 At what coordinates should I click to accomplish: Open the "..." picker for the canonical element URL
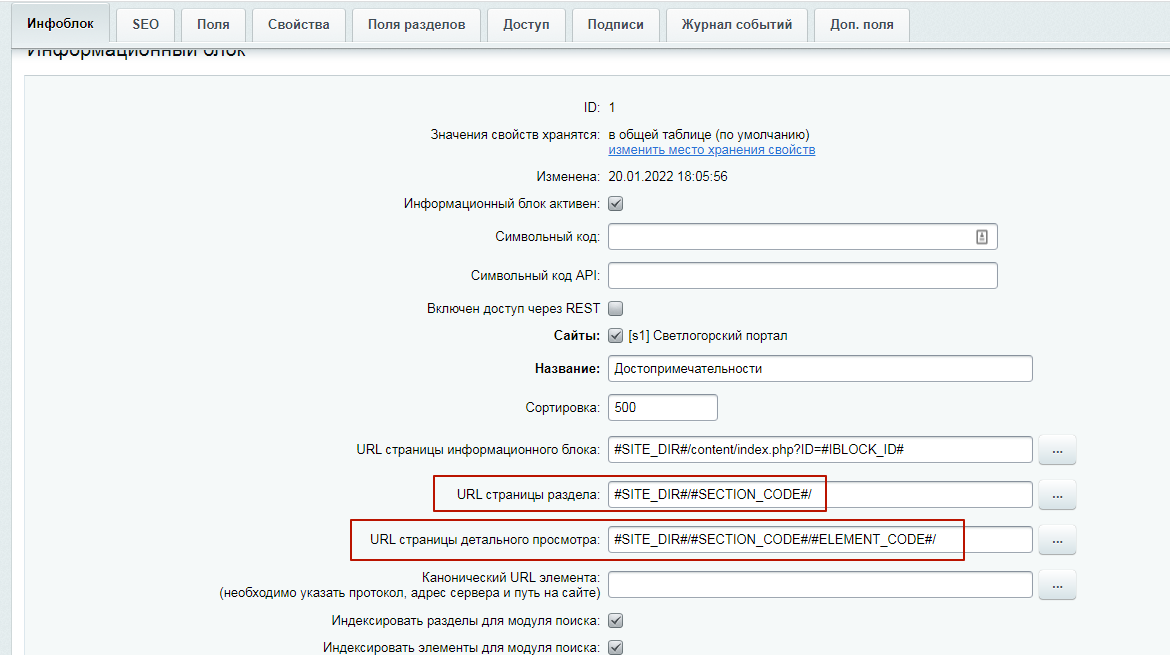point(1057,585)
